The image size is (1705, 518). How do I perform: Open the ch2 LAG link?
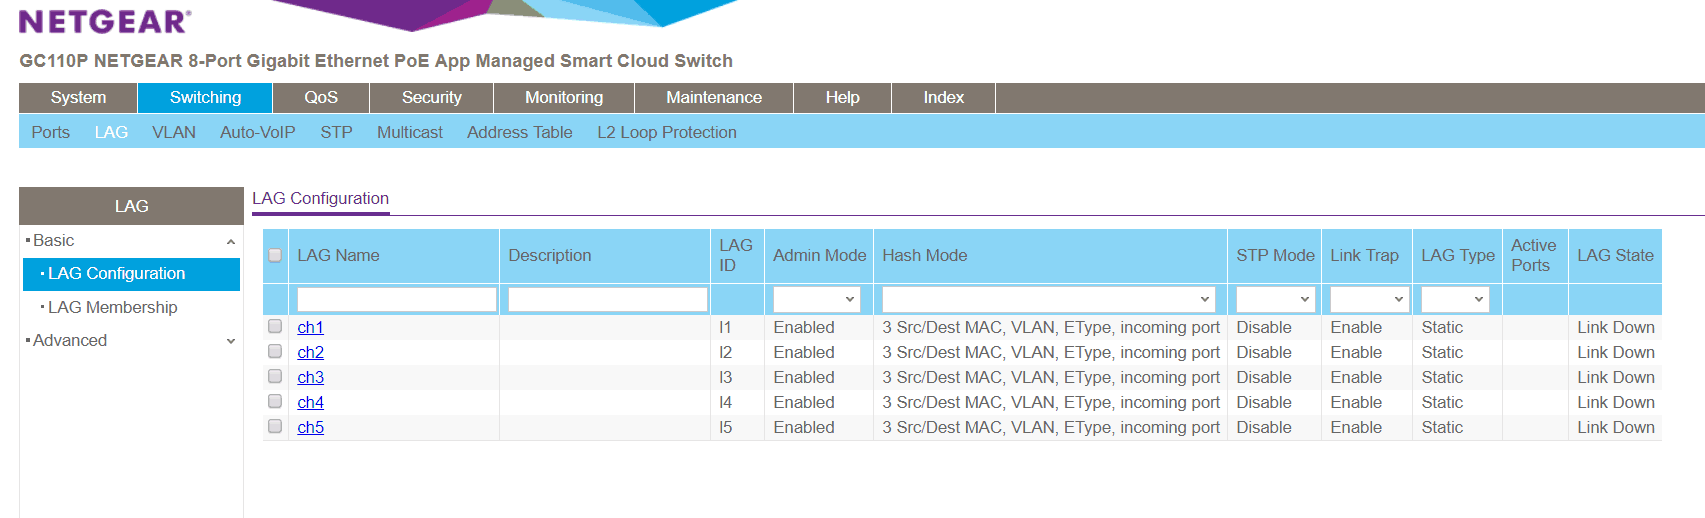click(310, 352)
